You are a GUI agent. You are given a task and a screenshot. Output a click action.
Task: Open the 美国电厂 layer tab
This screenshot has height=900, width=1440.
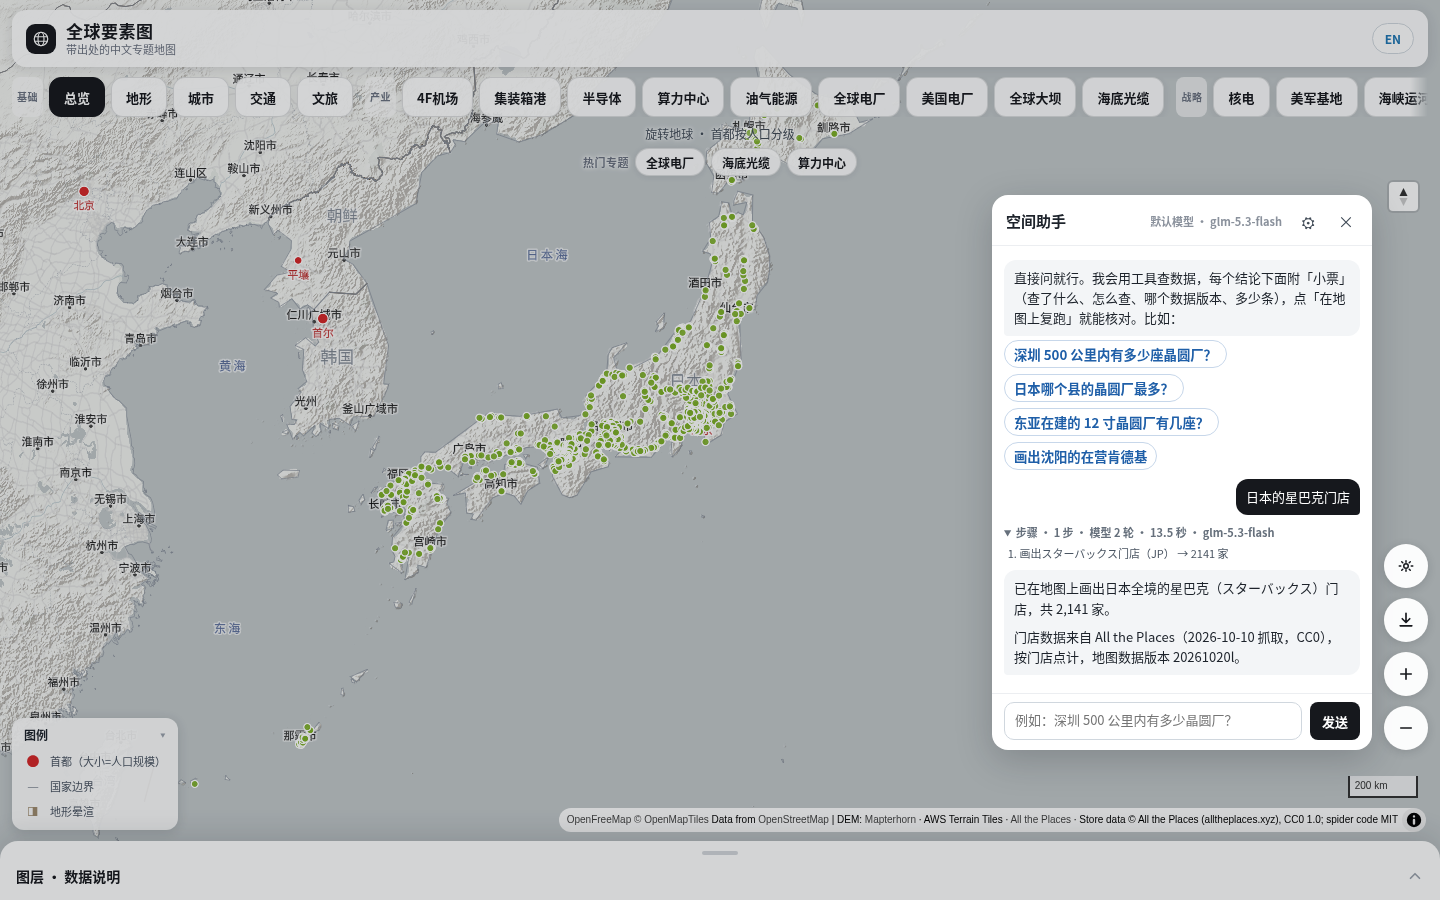[x=947, y=98]
